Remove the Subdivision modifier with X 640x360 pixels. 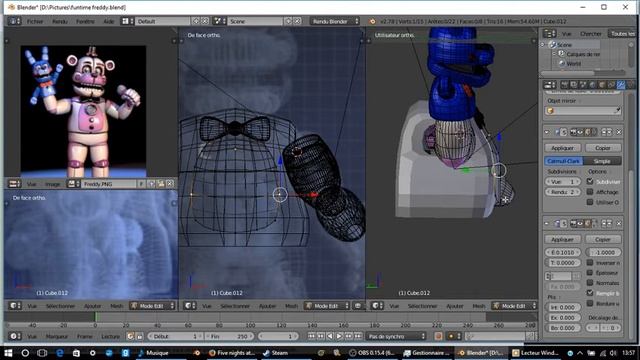(x=619, y=132)
